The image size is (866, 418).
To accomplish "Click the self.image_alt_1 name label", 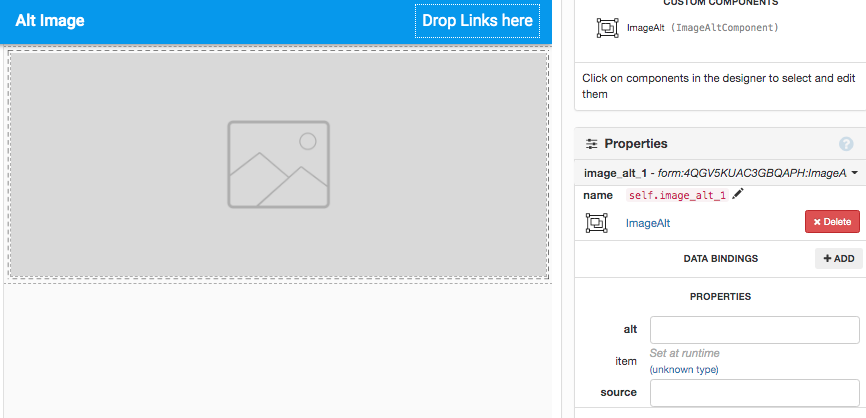I will [x=677, y=195].
